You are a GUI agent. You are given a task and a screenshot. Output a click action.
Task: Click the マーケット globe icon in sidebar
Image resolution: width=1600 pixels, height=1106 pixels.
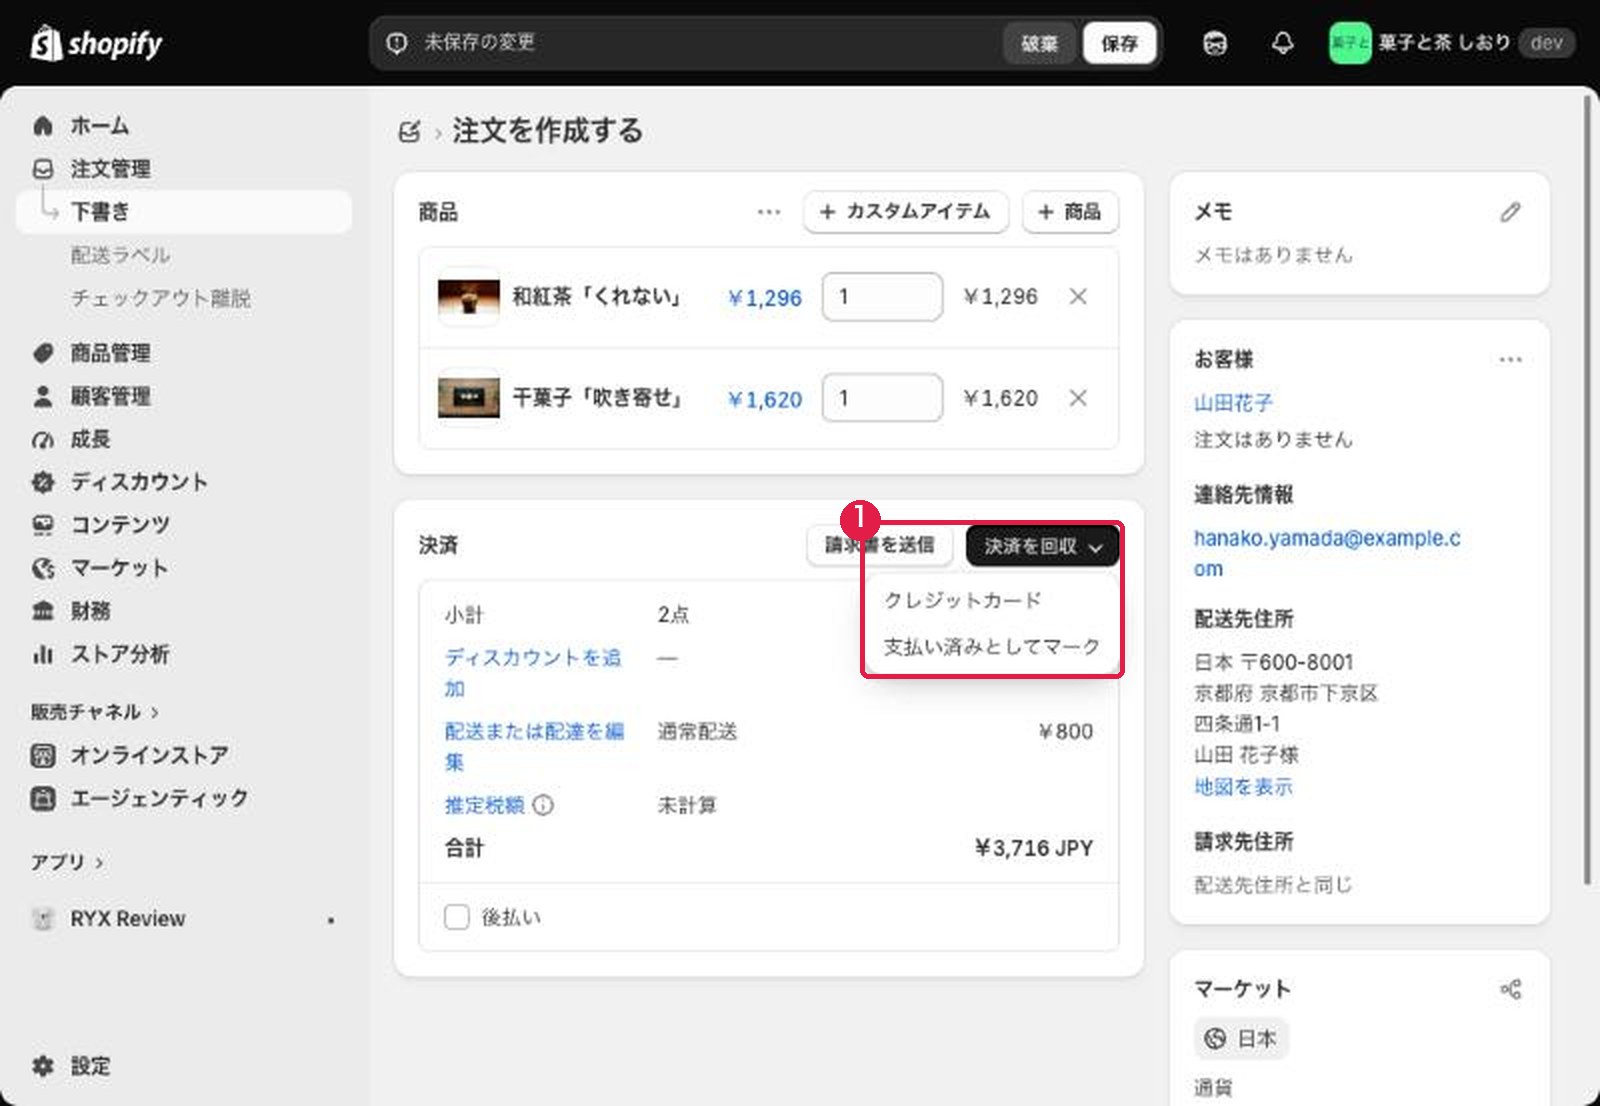point(43,568)
